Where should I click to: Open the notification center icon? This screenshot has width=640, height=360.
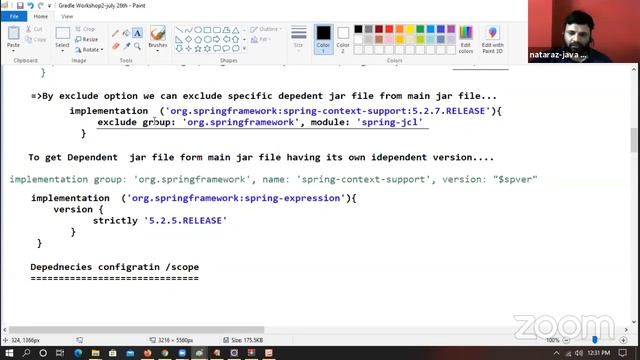click(x=623, y=353)
